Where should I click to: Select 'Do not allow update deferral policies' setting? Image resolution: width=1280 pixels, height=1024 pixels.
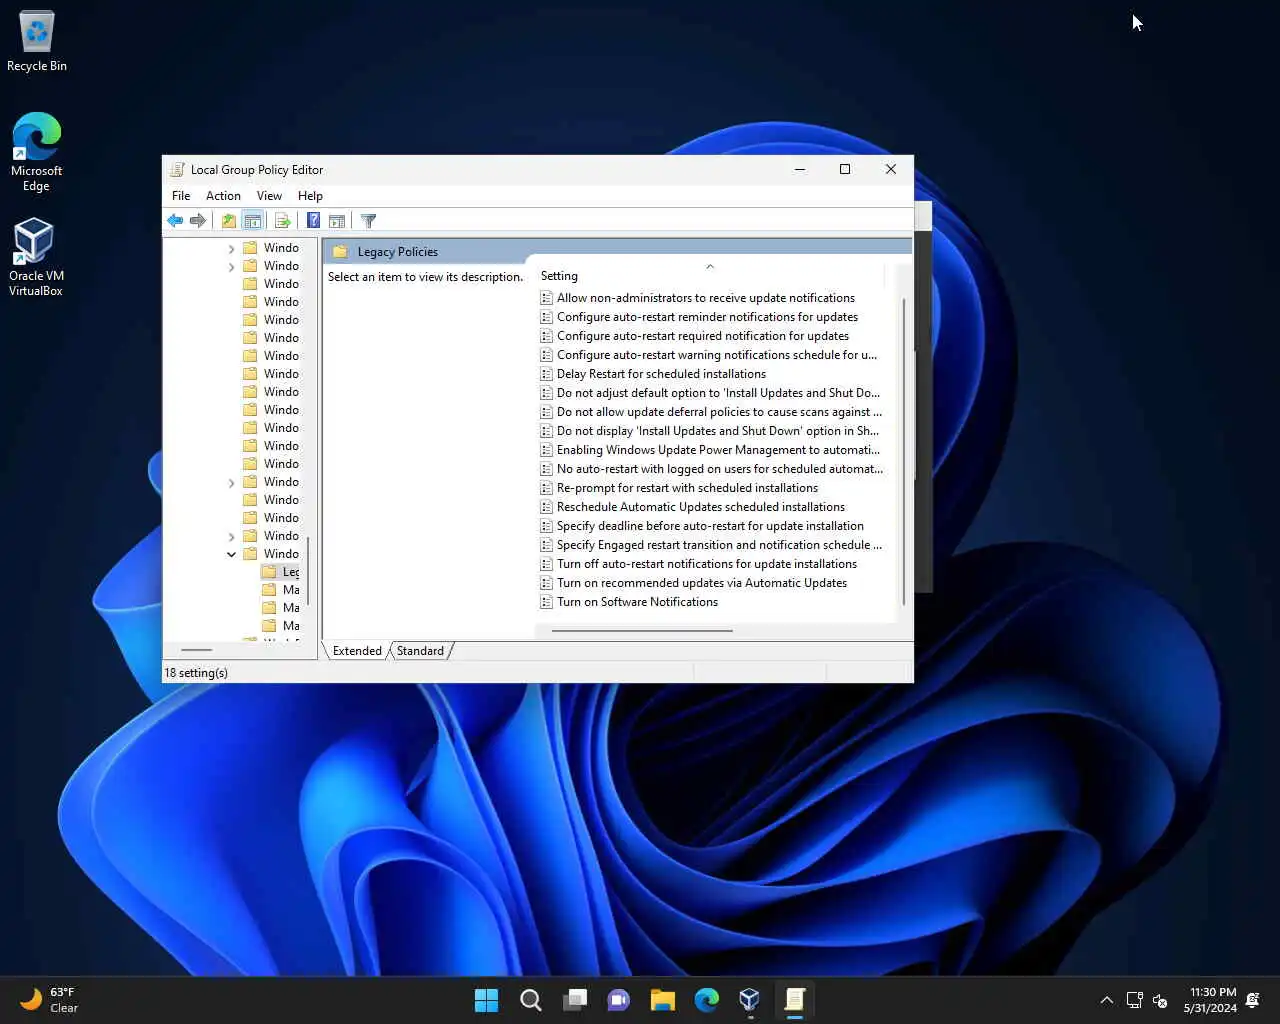tap(711, 412)
